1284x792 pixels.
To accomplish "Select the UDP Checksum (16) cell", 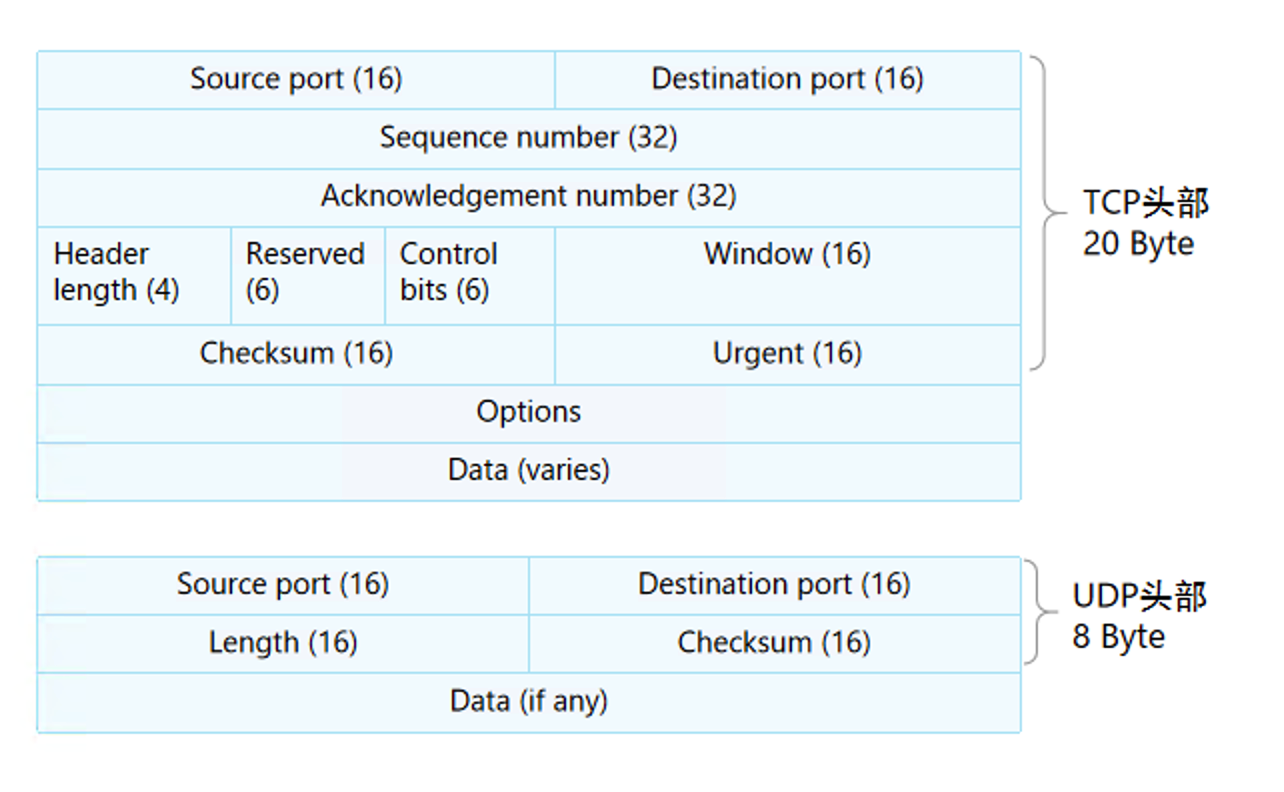I will [774, 643].
